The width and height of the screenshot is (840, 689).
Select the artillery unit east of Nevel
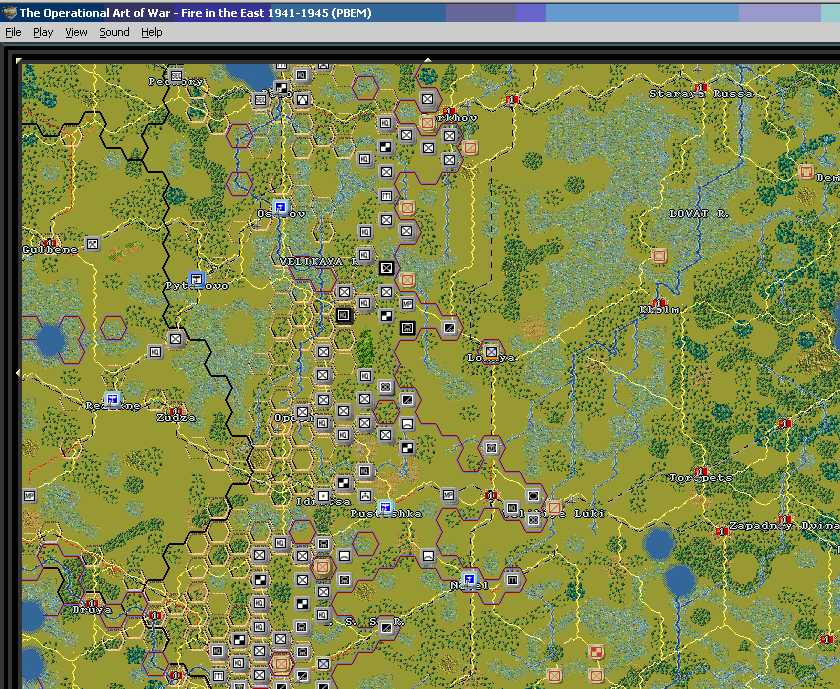(x=512, y=579)
